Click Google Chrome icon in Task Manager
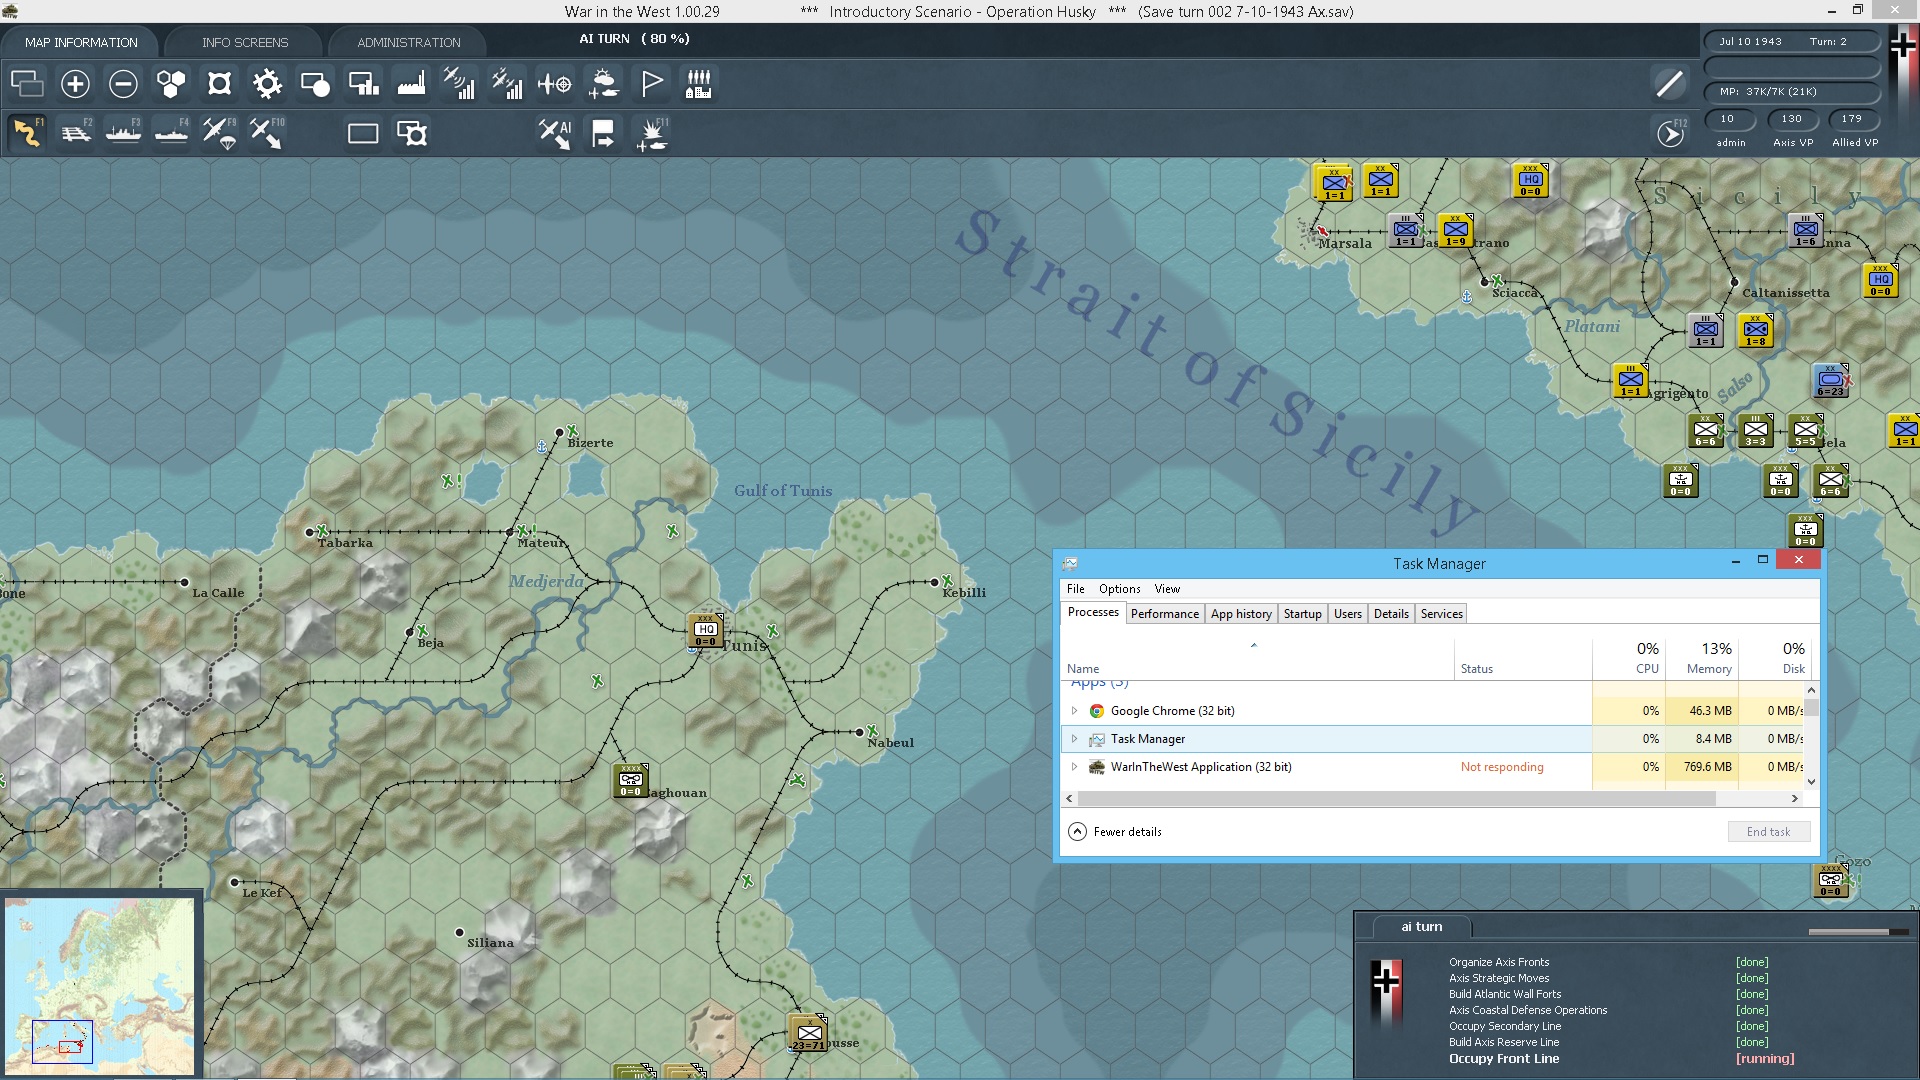Screen dimensions: 1920x1080 coord(1097,711)
